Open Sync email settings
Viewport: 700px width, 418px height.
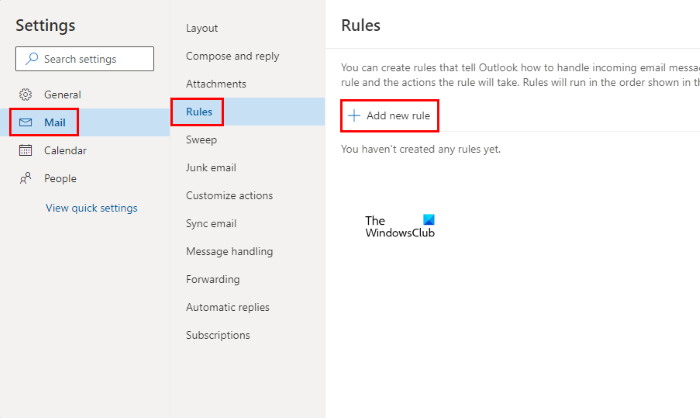coord(211,223)
